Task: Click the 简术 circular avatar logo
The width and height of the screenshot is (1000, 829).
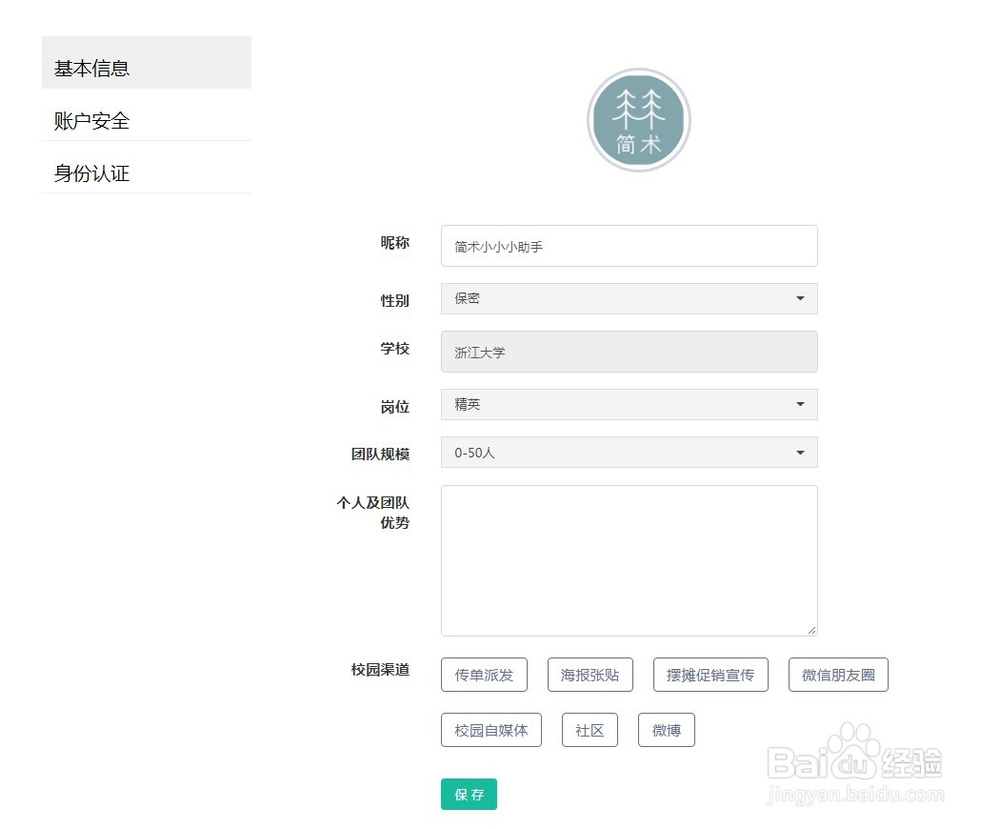Action: click(x=639, y=119)
